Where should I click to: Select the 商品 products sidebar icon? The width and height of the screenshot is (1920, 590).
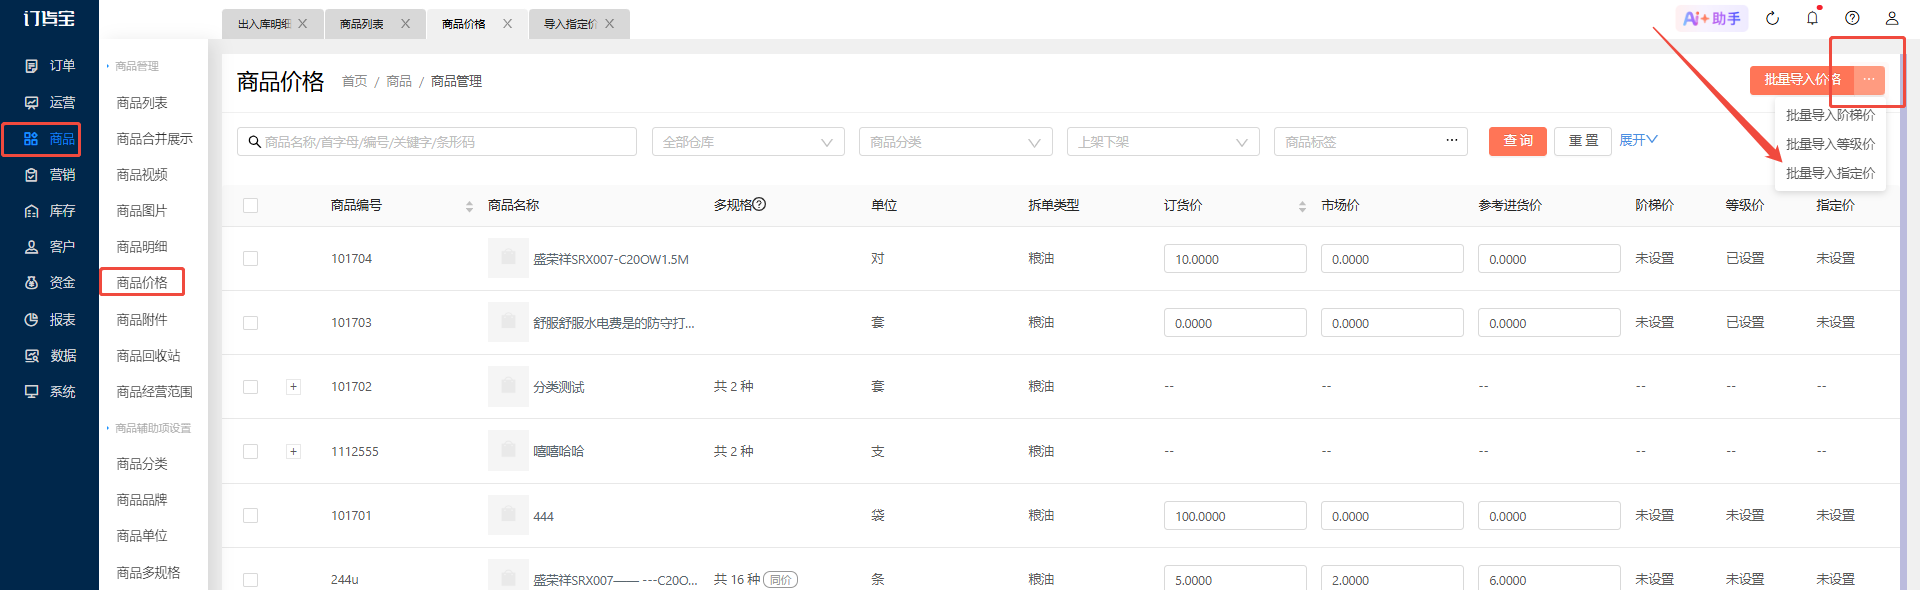pyautogui.click(x=31, y=139)
